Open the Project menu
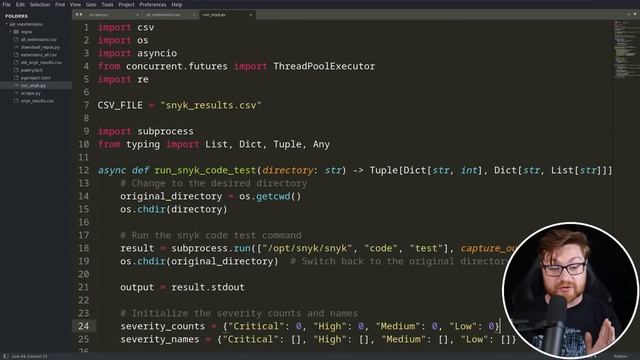This screenshot has height=360, width=640. point(126,4)
